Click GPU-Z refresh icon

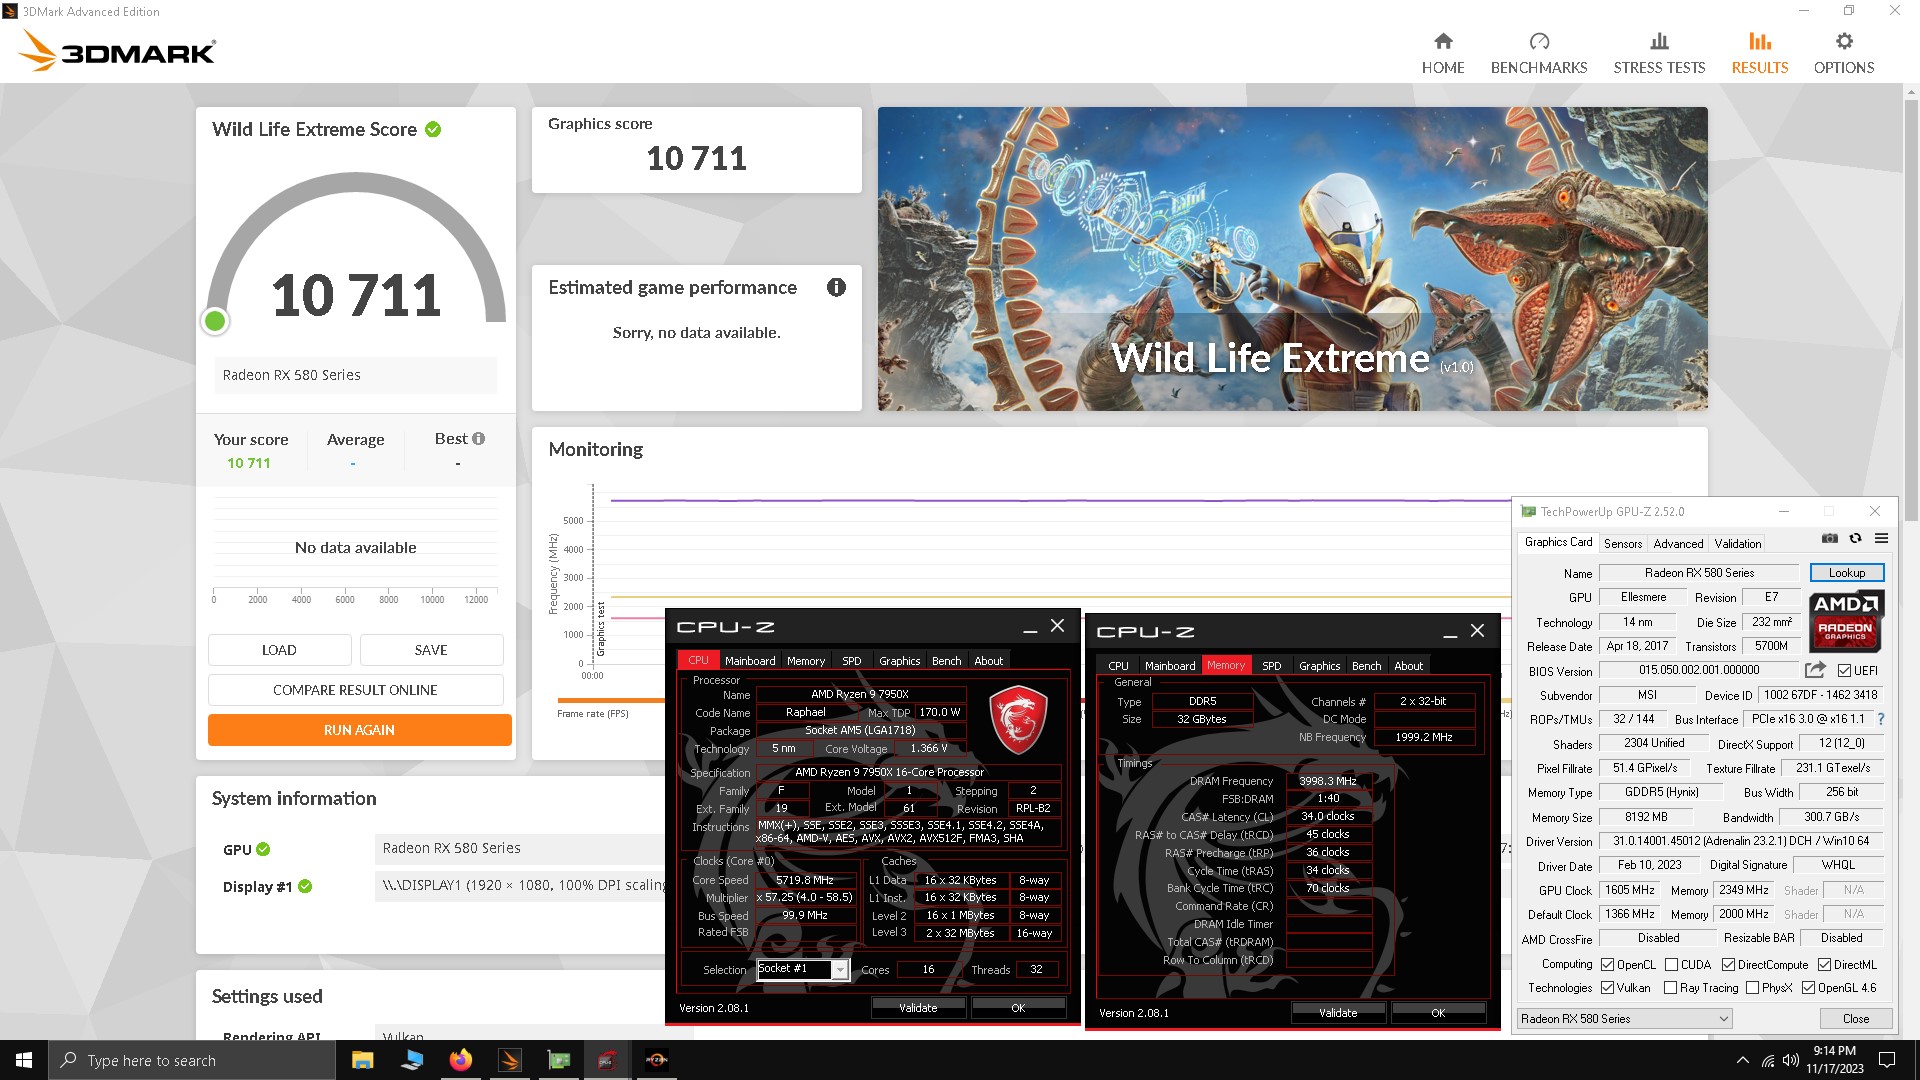click(x=1856, y=539)
